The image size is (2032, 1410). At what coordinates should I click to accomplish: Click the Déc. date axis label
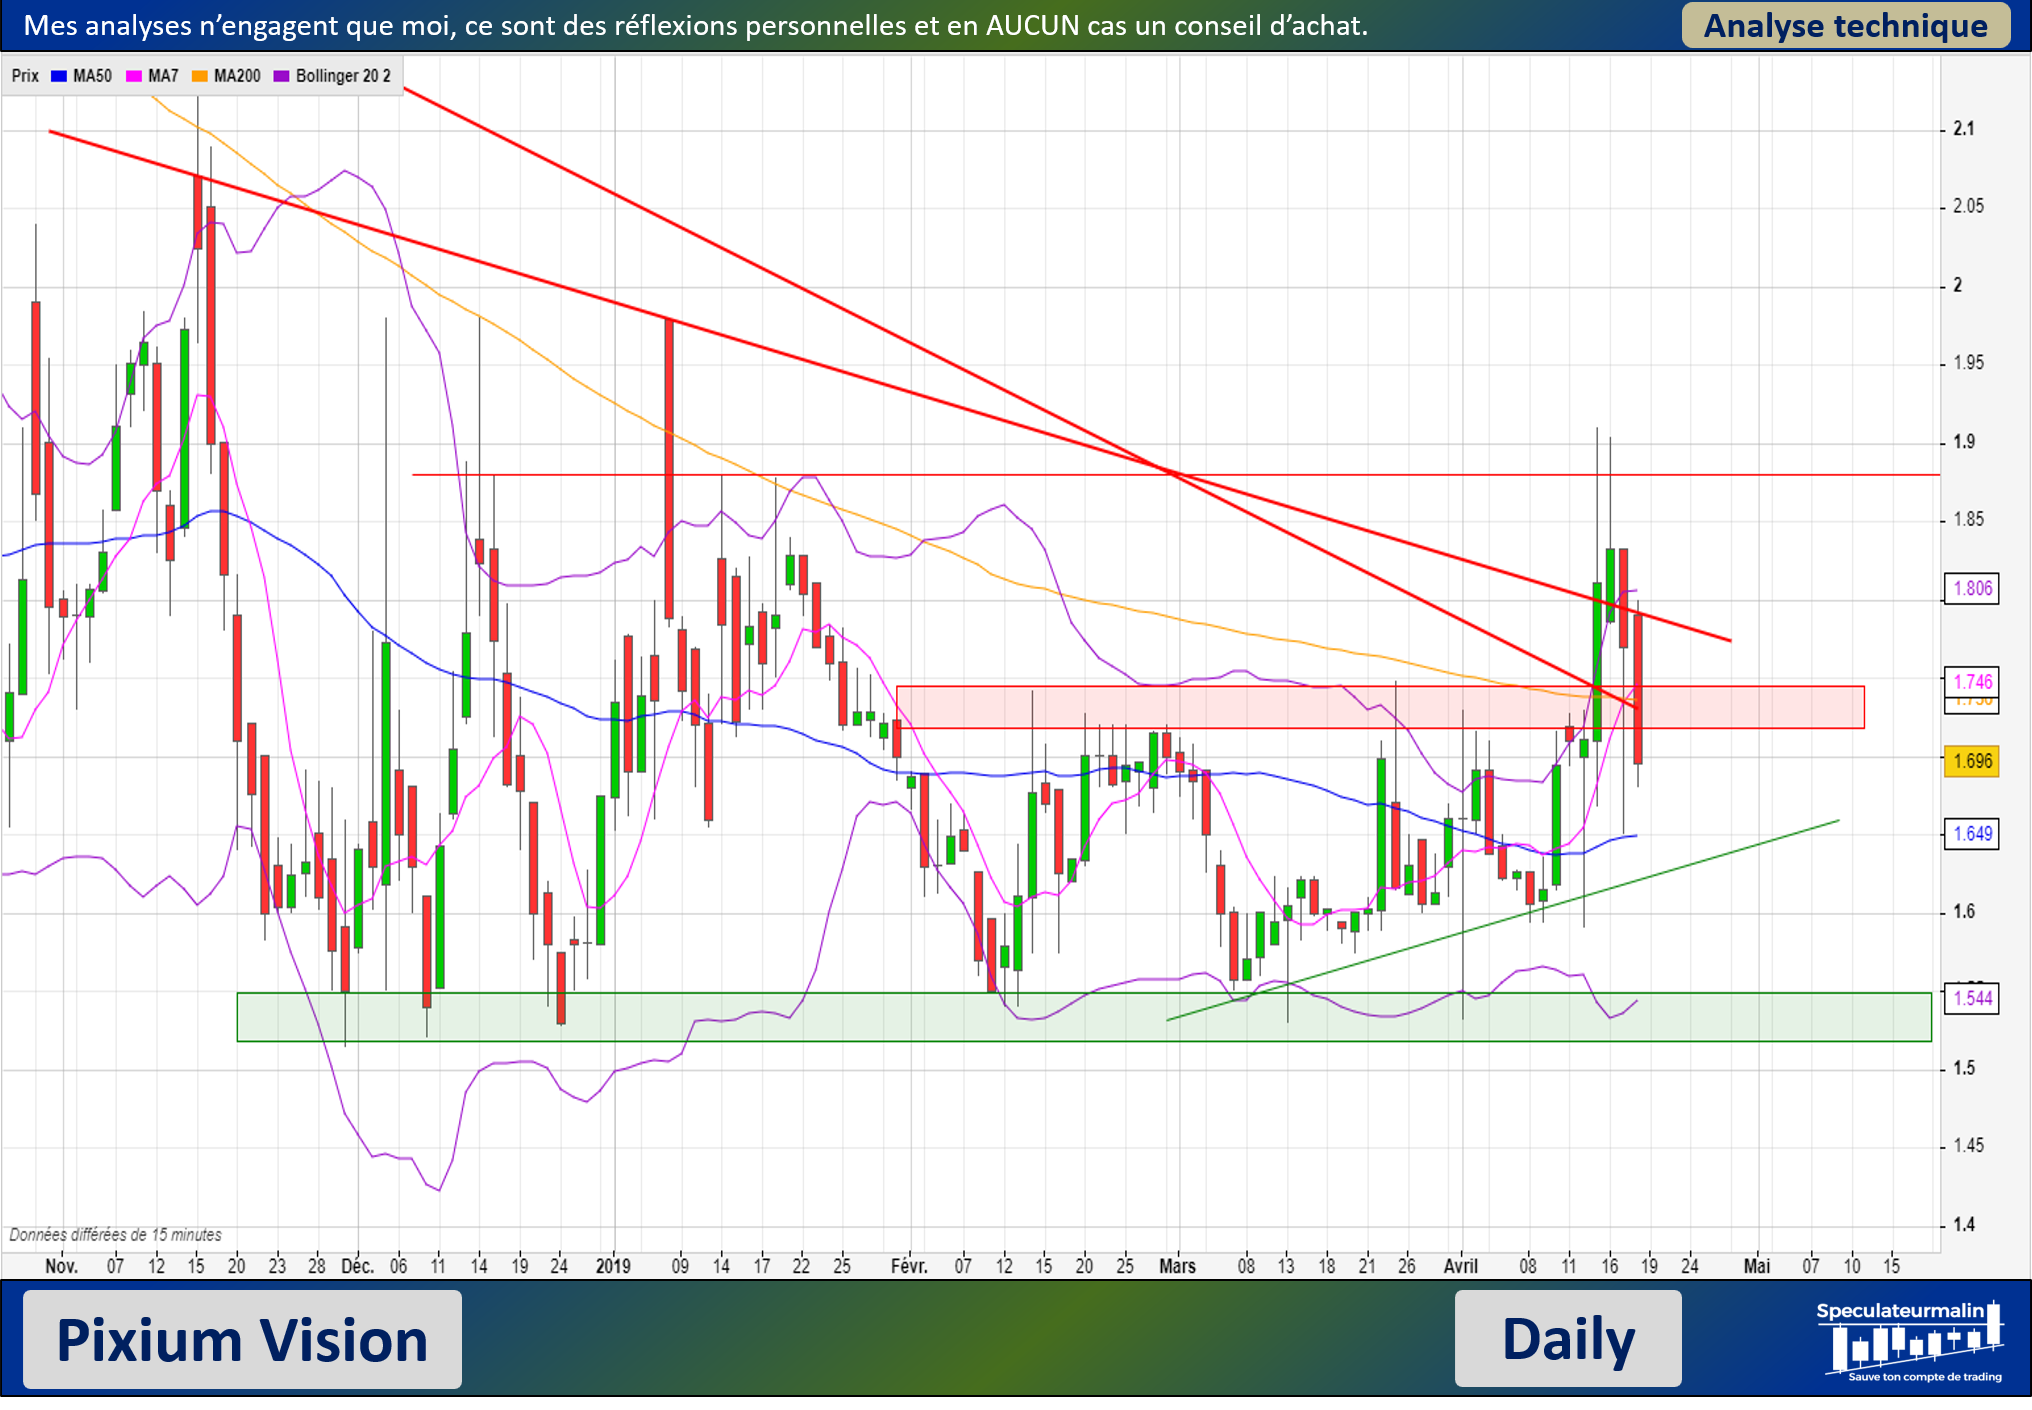pyautogui.click(x=357, y=1266)
